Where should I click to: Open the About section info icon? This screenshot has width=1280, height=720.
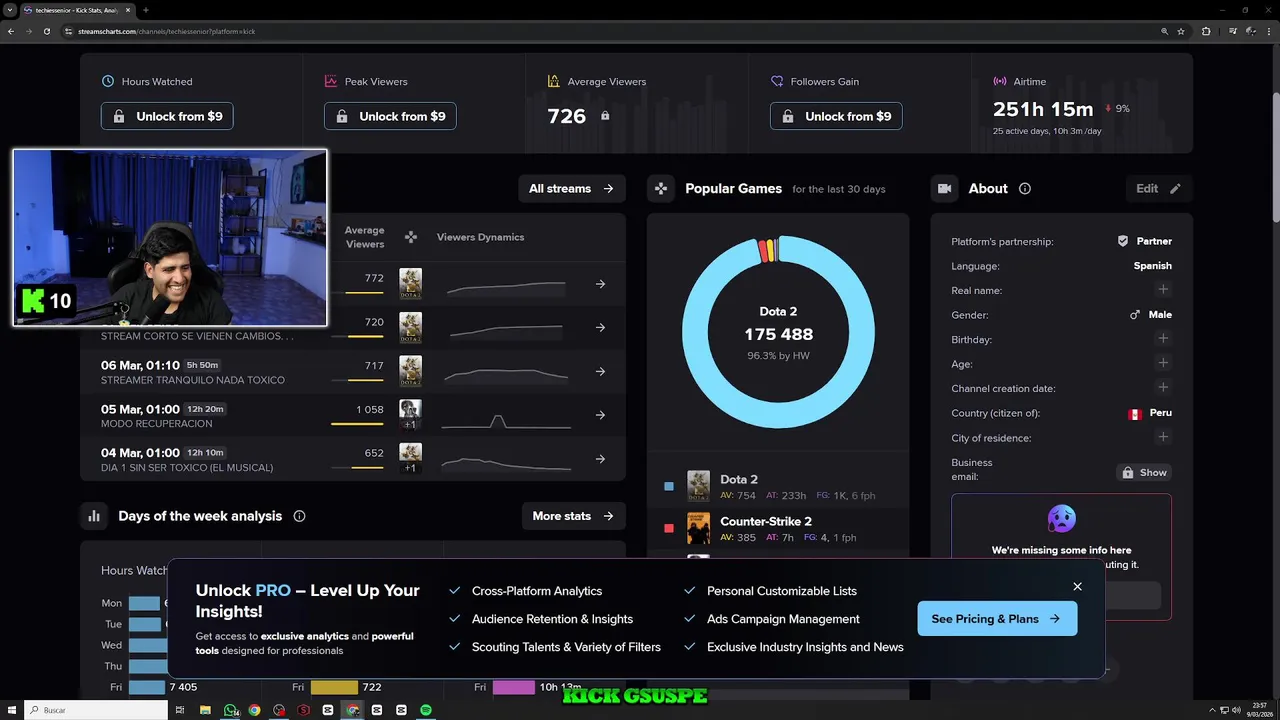coord(1024,188)
